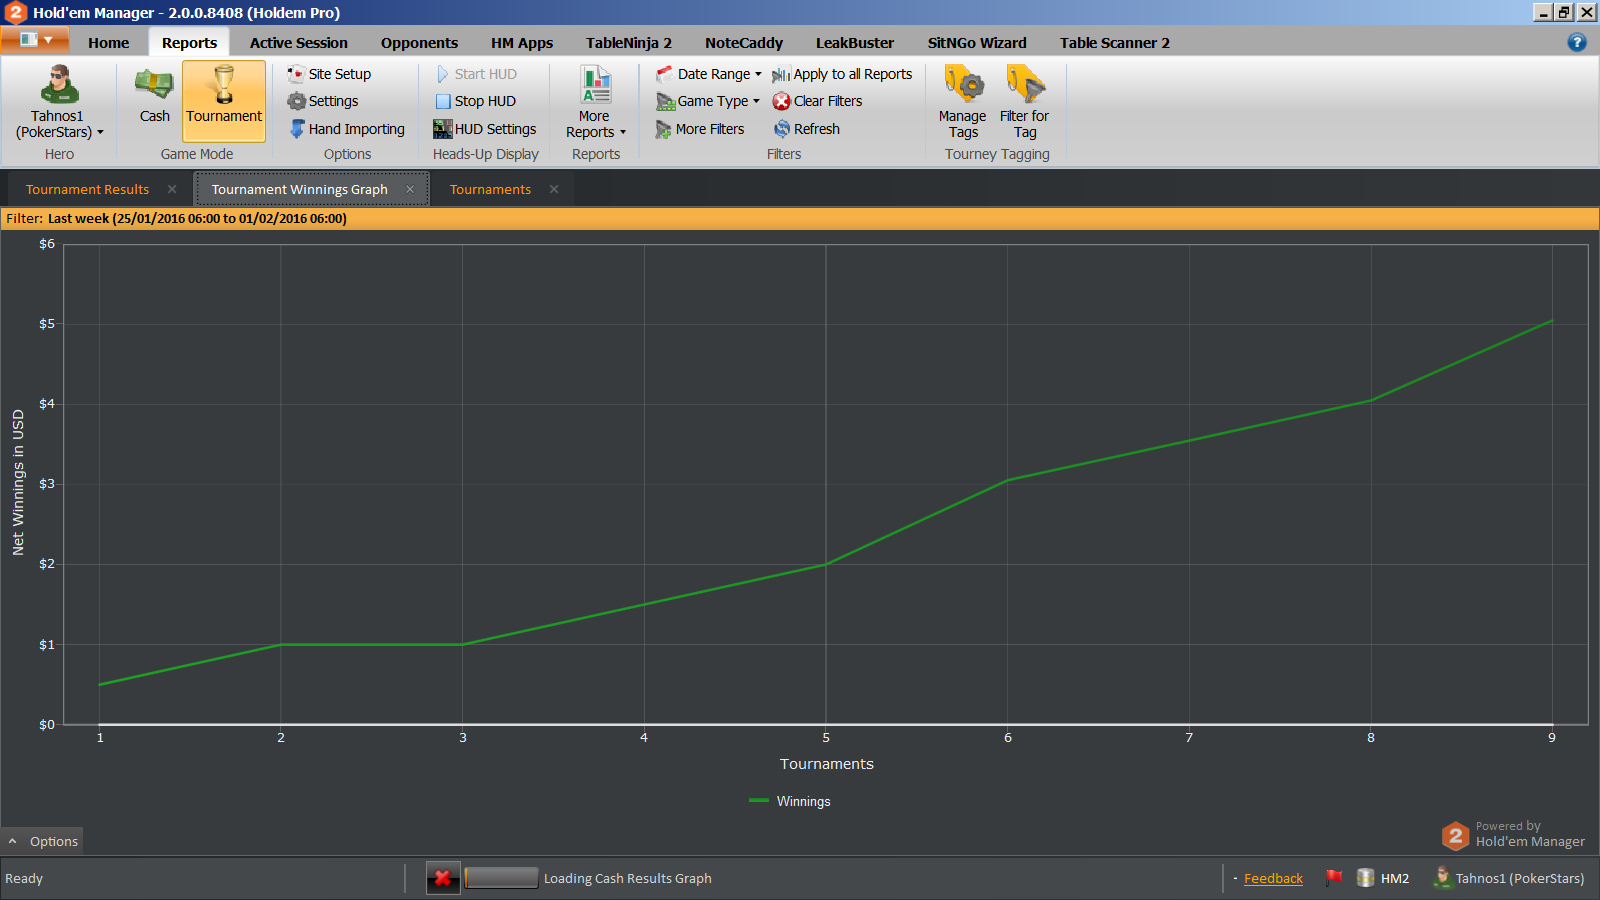Click Filter for Tag icon
This screenshot has width=1600, height=900.
[1025, 102]
